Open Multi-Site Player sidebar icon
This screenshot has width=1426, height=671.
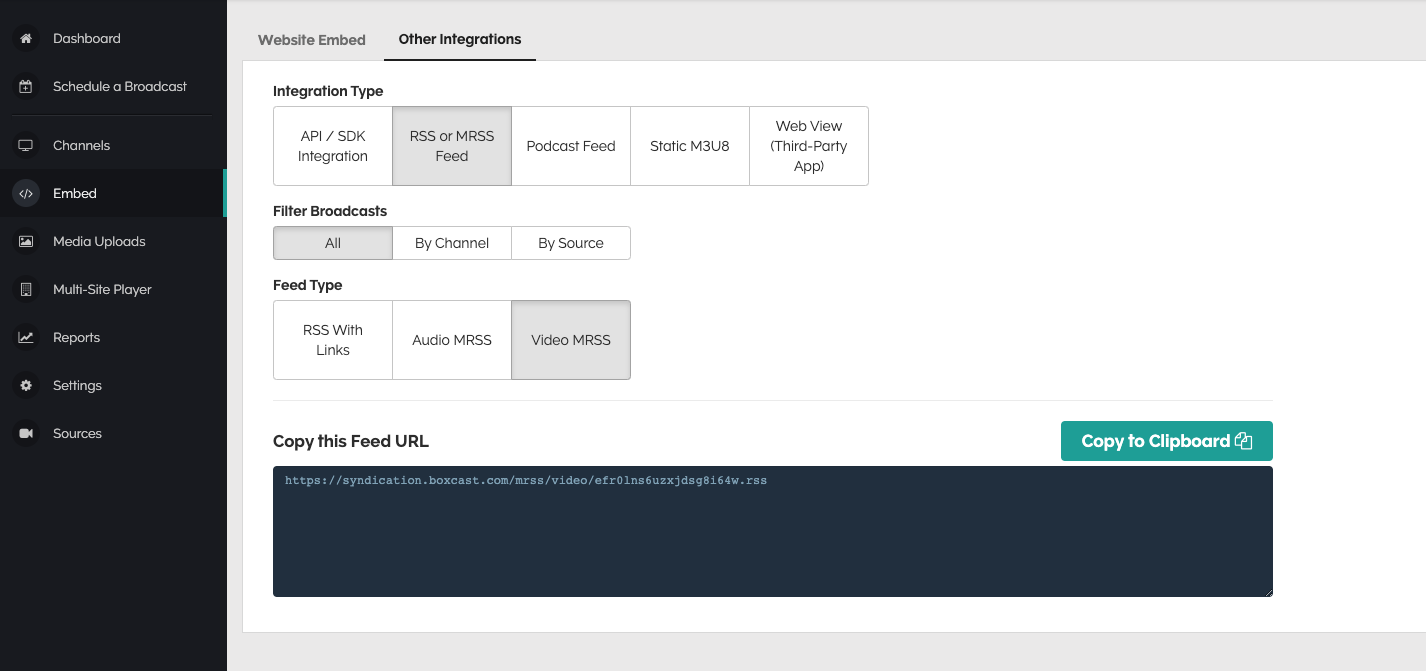tap(26, 289)
